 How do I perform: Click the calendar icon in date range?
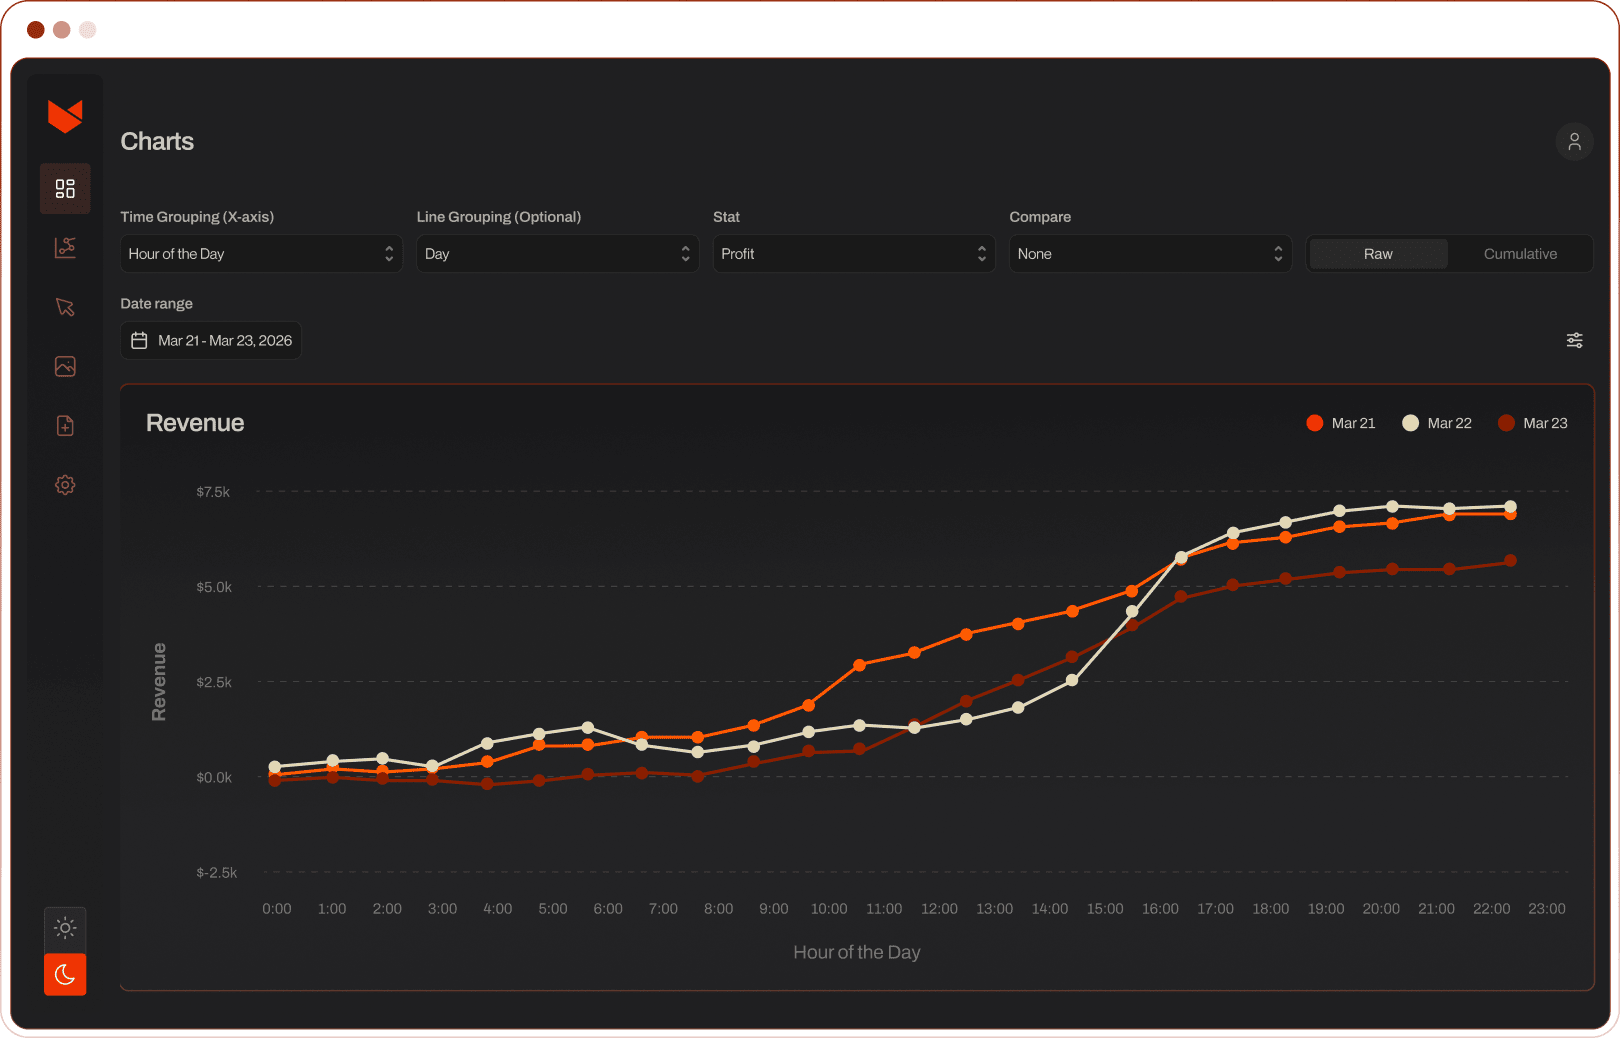[x=139, y=340]
